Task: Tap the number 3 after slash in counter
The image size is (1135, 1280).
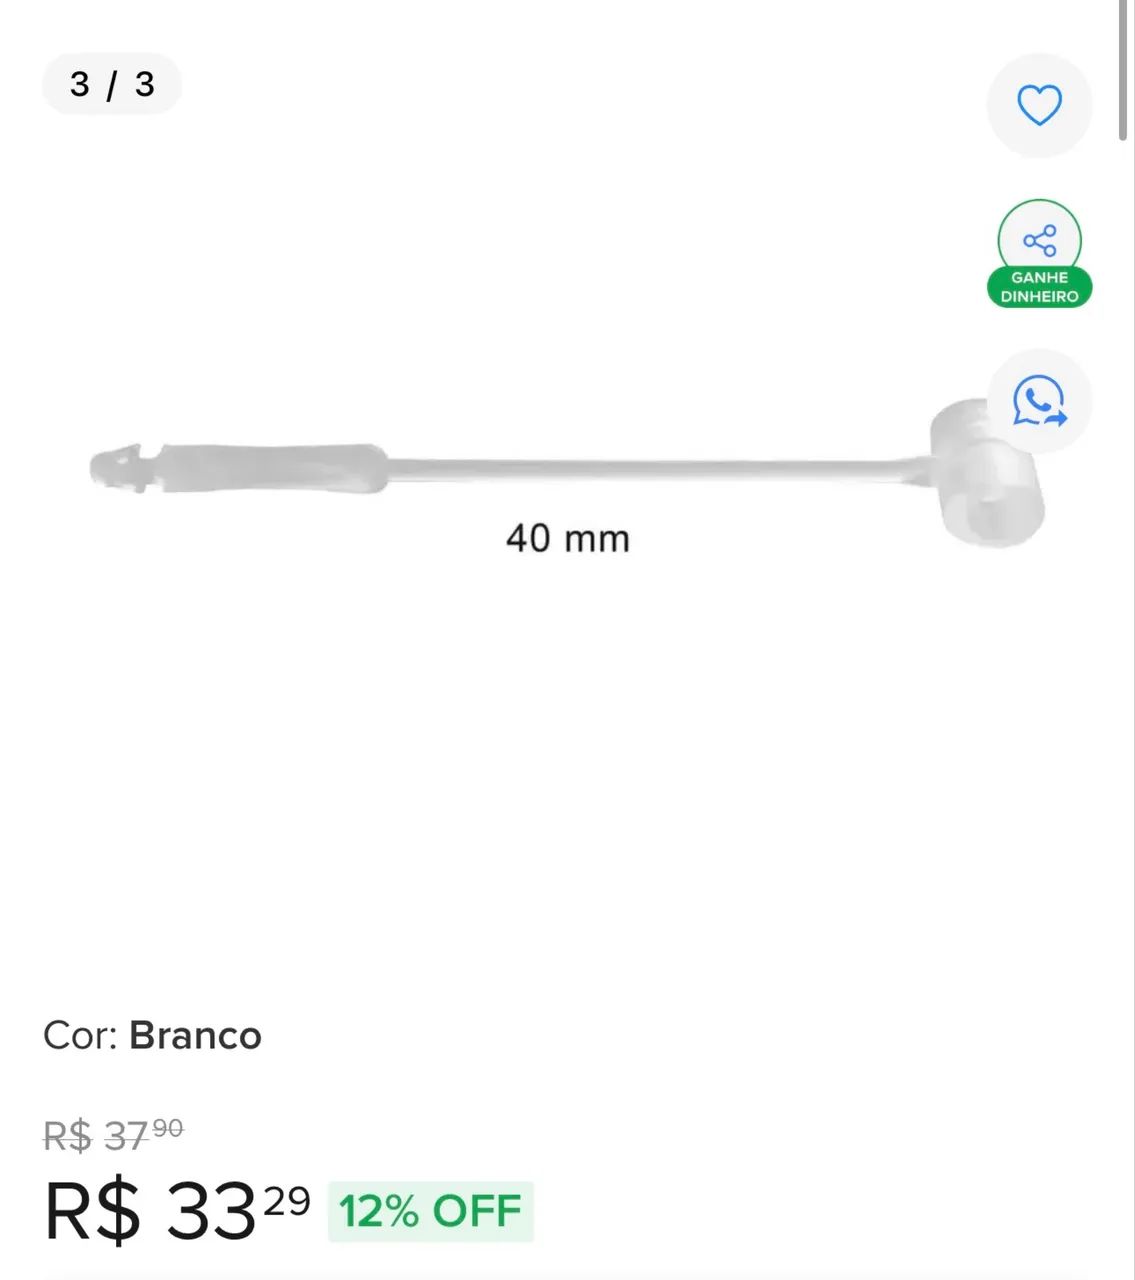Action: [x=145, y=84]
